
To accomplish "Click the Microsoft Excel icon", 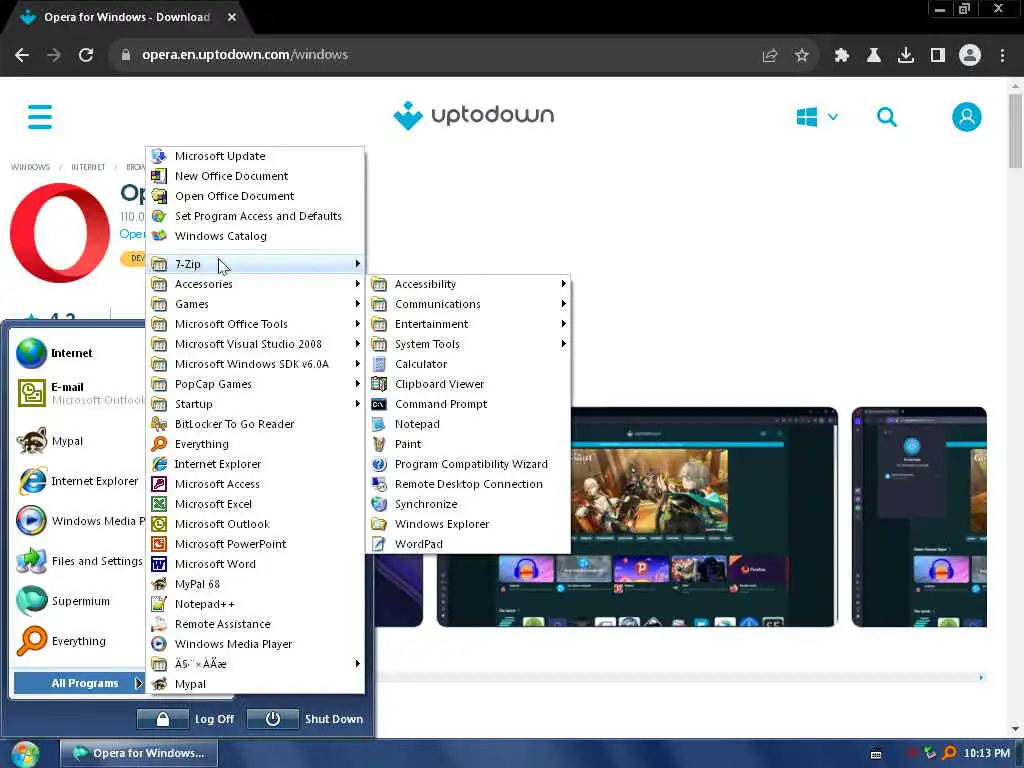I will pyautogui.click(x=159, y=504).
